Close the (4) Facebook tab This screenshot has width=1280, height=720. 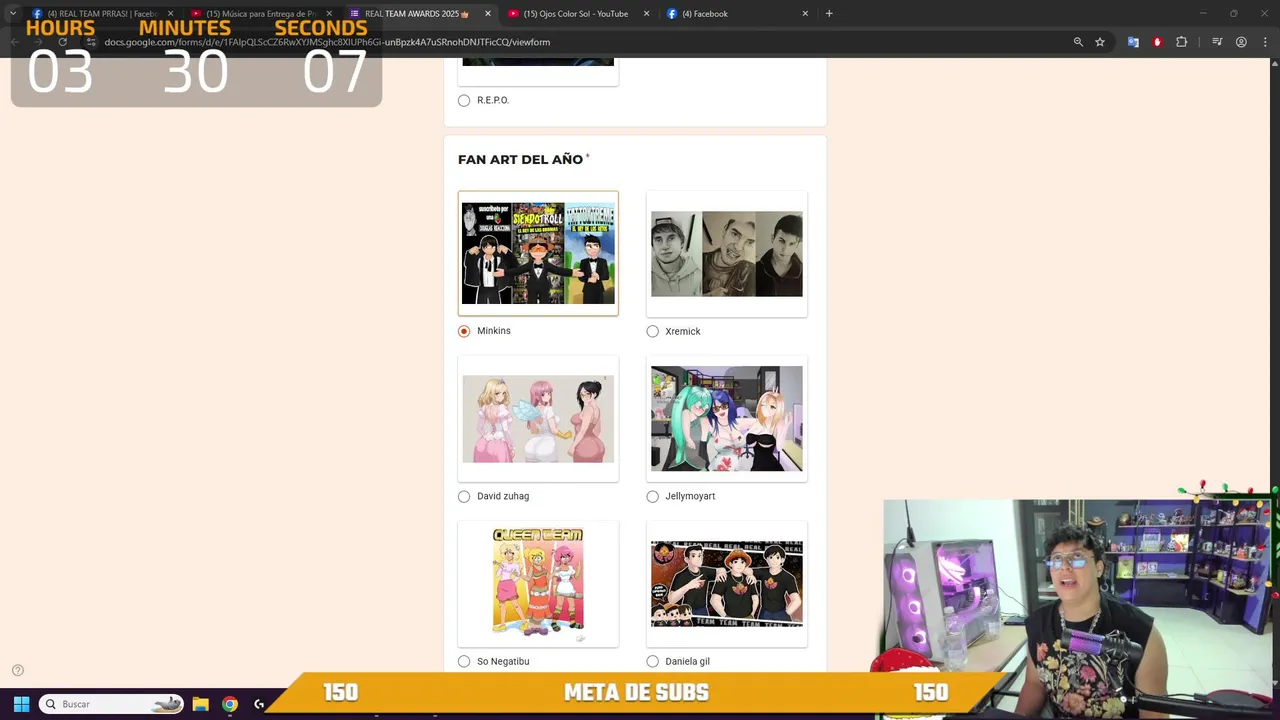[805, 14]
